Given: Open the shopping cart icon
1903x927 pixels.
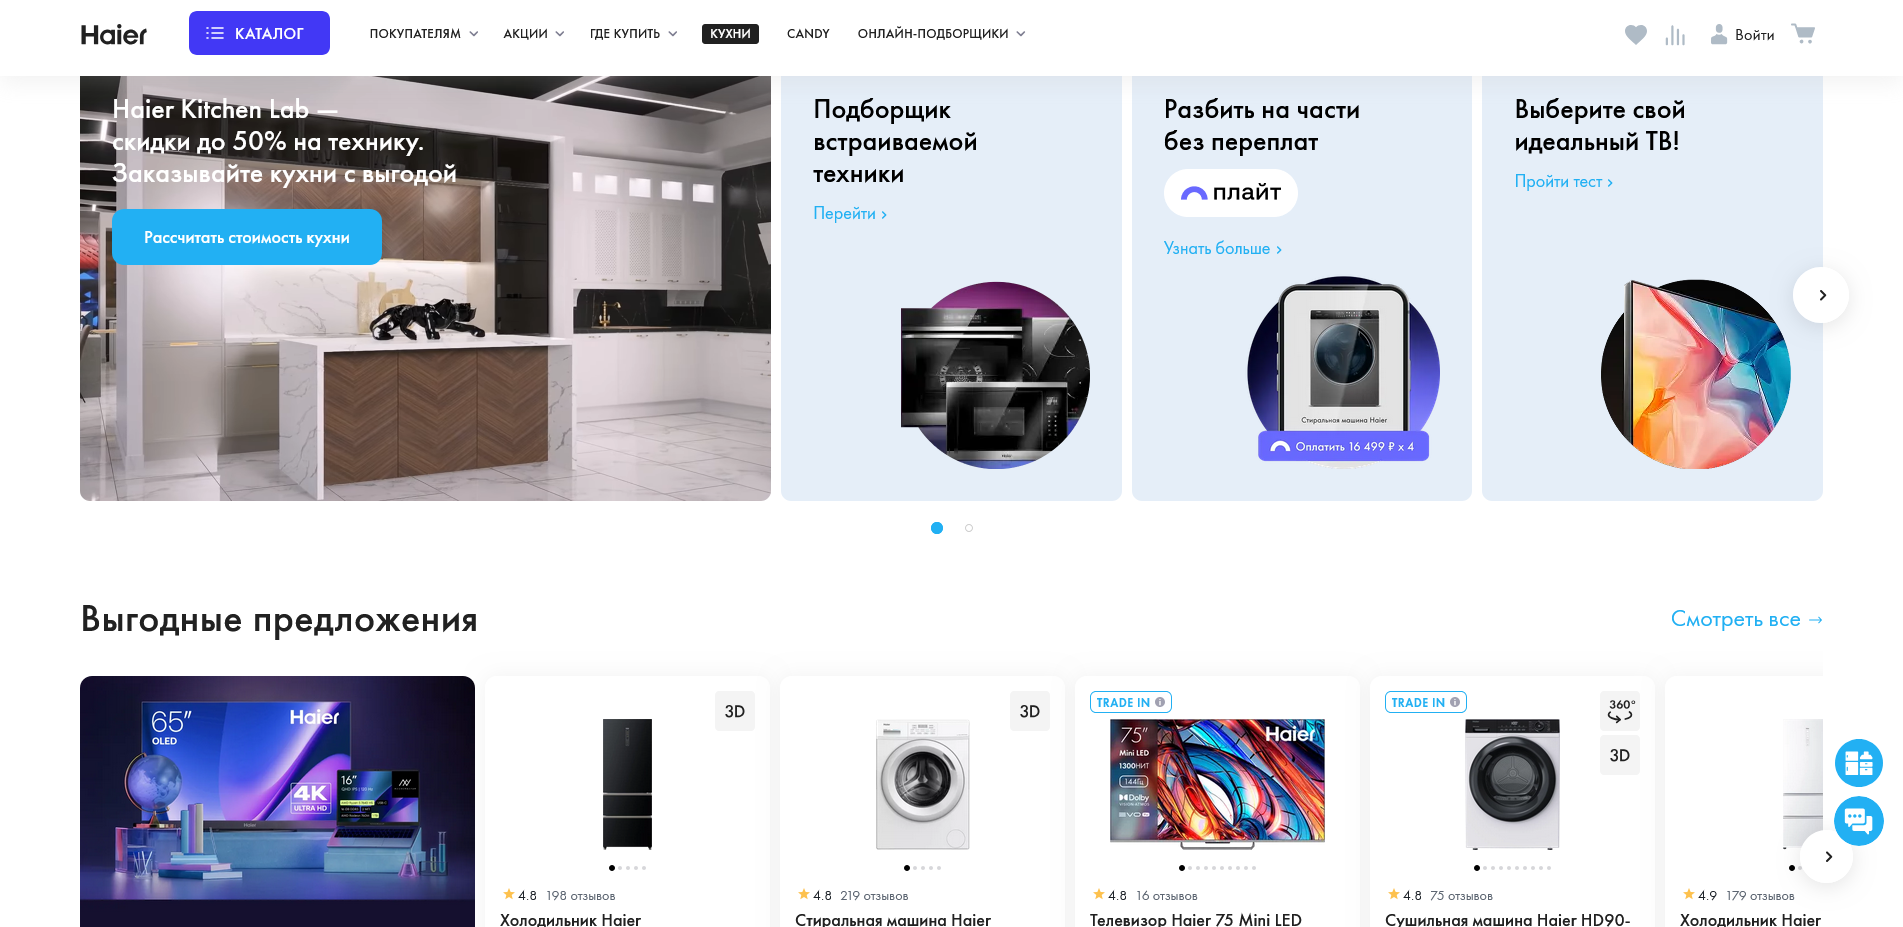Looking at the screenshot, I should click(1803, 34).
